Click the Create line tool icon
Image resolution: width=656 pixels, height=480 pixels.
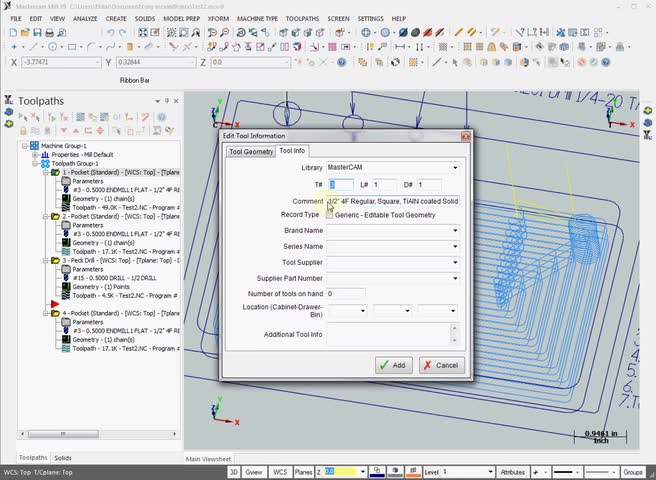tap(33, 47)
